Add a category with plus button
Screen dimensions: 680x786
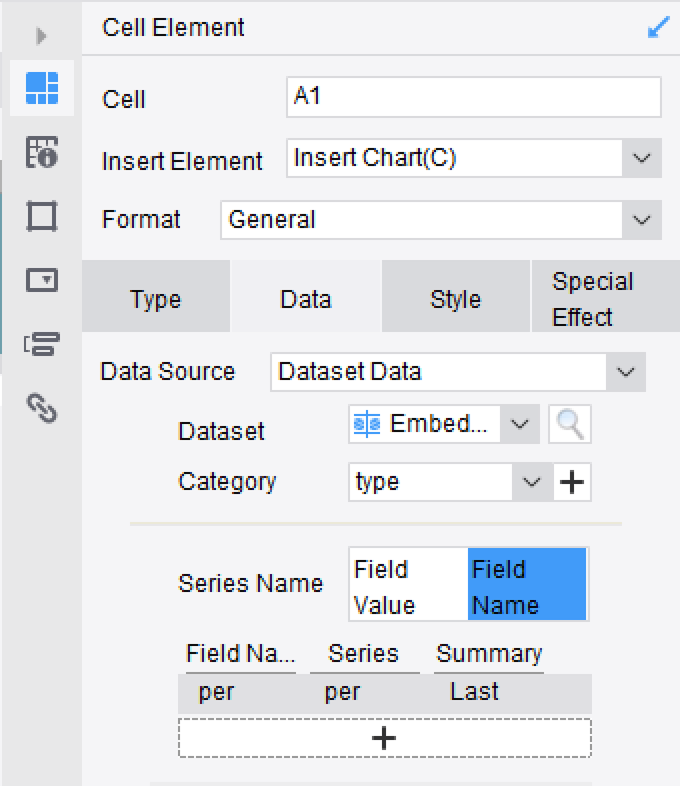[x=572, y=482]
